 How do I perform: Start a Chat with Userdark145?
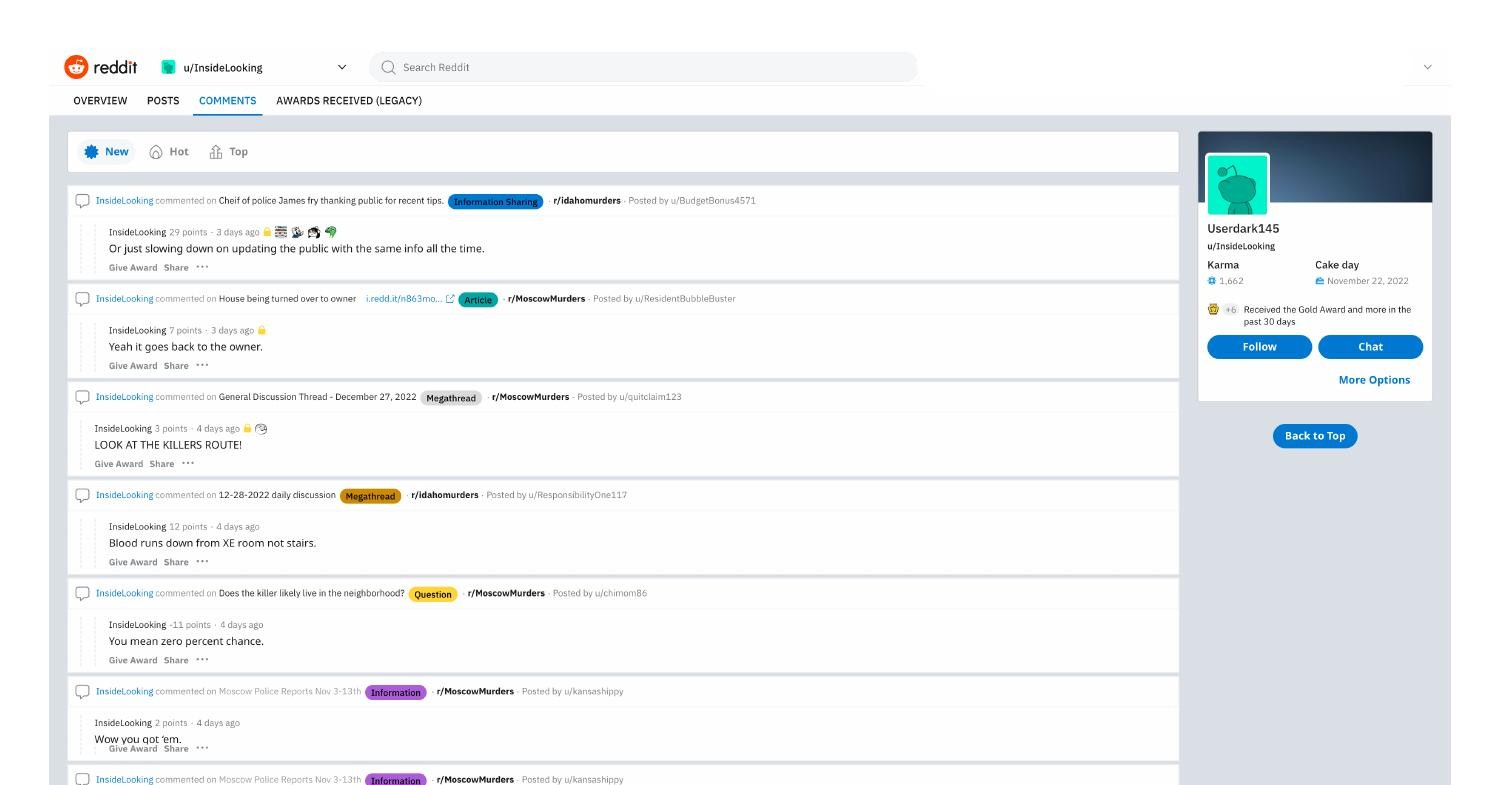(x=1370, y=347)
